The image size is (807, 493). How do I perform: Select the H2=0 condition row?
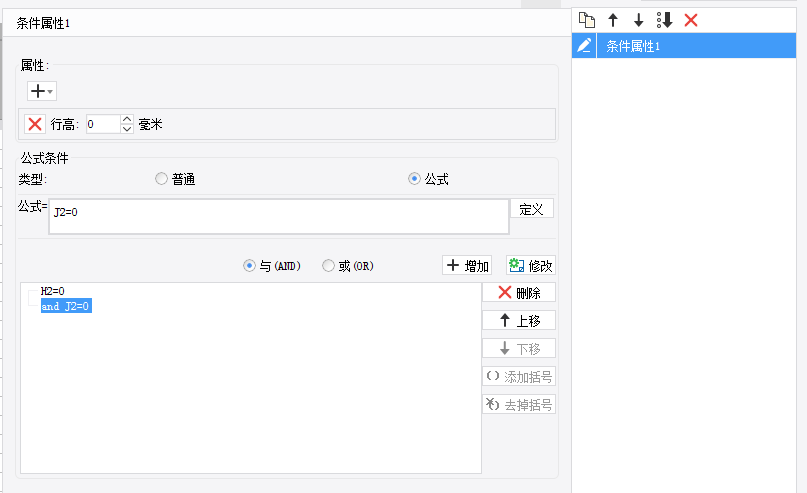52,291
